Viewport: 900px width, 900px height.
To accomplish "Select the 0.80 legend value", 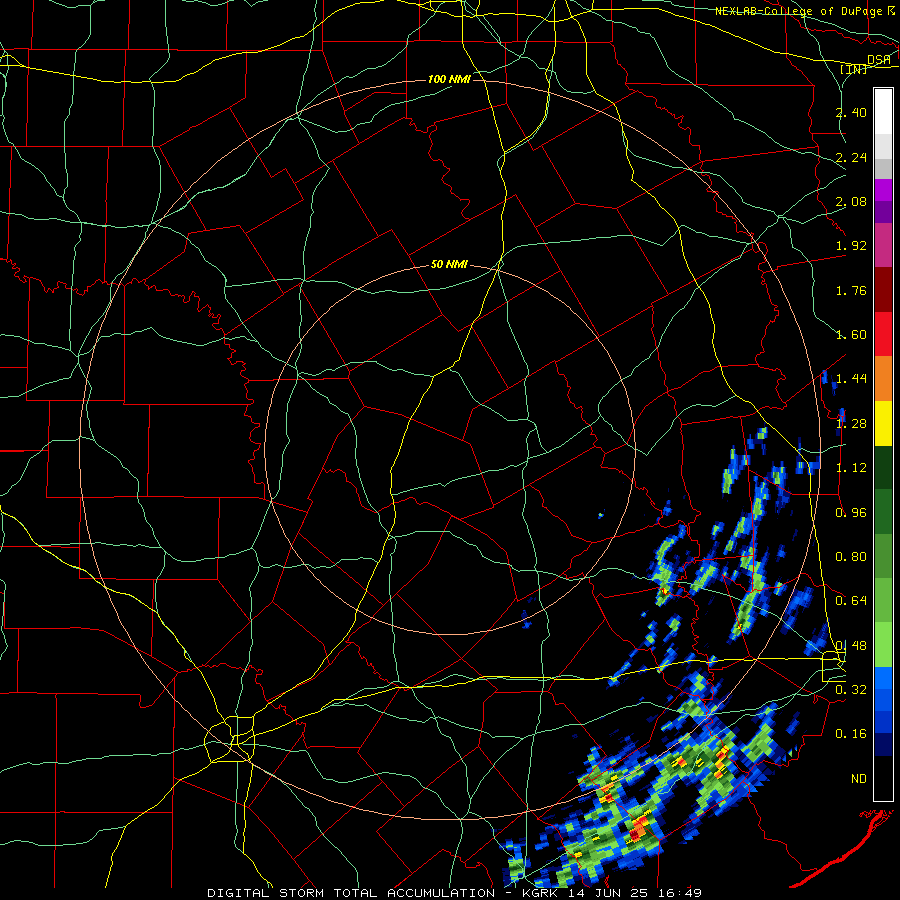I will point(851,557).
